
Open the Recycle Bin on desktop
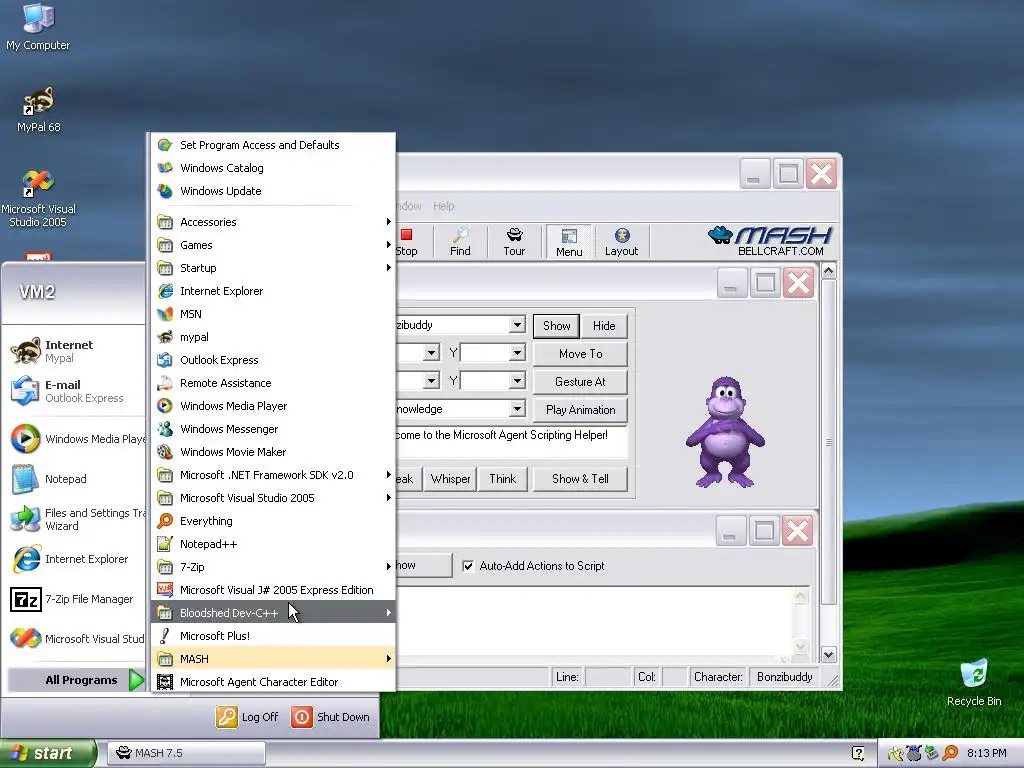tap(974, 683)
